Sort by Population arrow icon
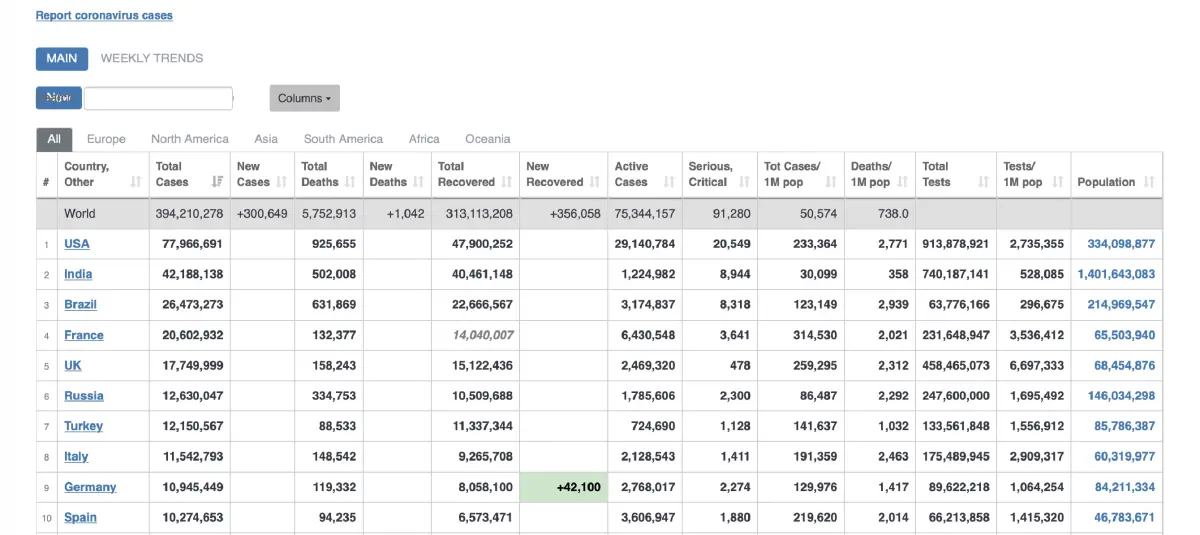 point(1148,182)
